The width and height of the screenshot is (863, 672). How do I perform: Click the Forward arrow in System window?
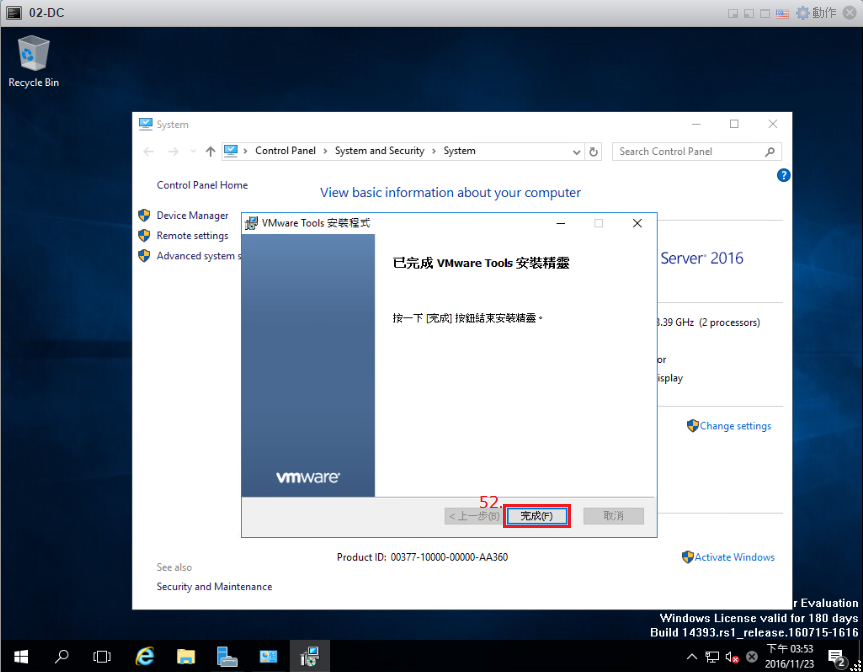click(x=173, y=151)
